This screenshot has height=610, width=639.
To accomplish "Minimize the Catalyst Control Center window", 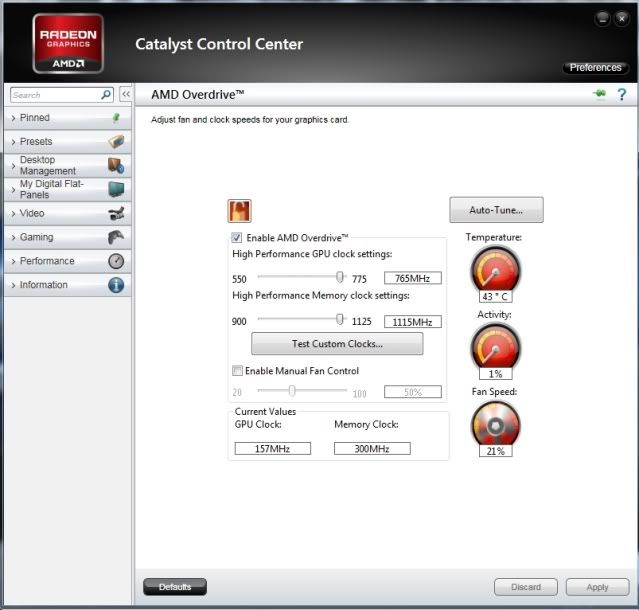I will point(602,18).
